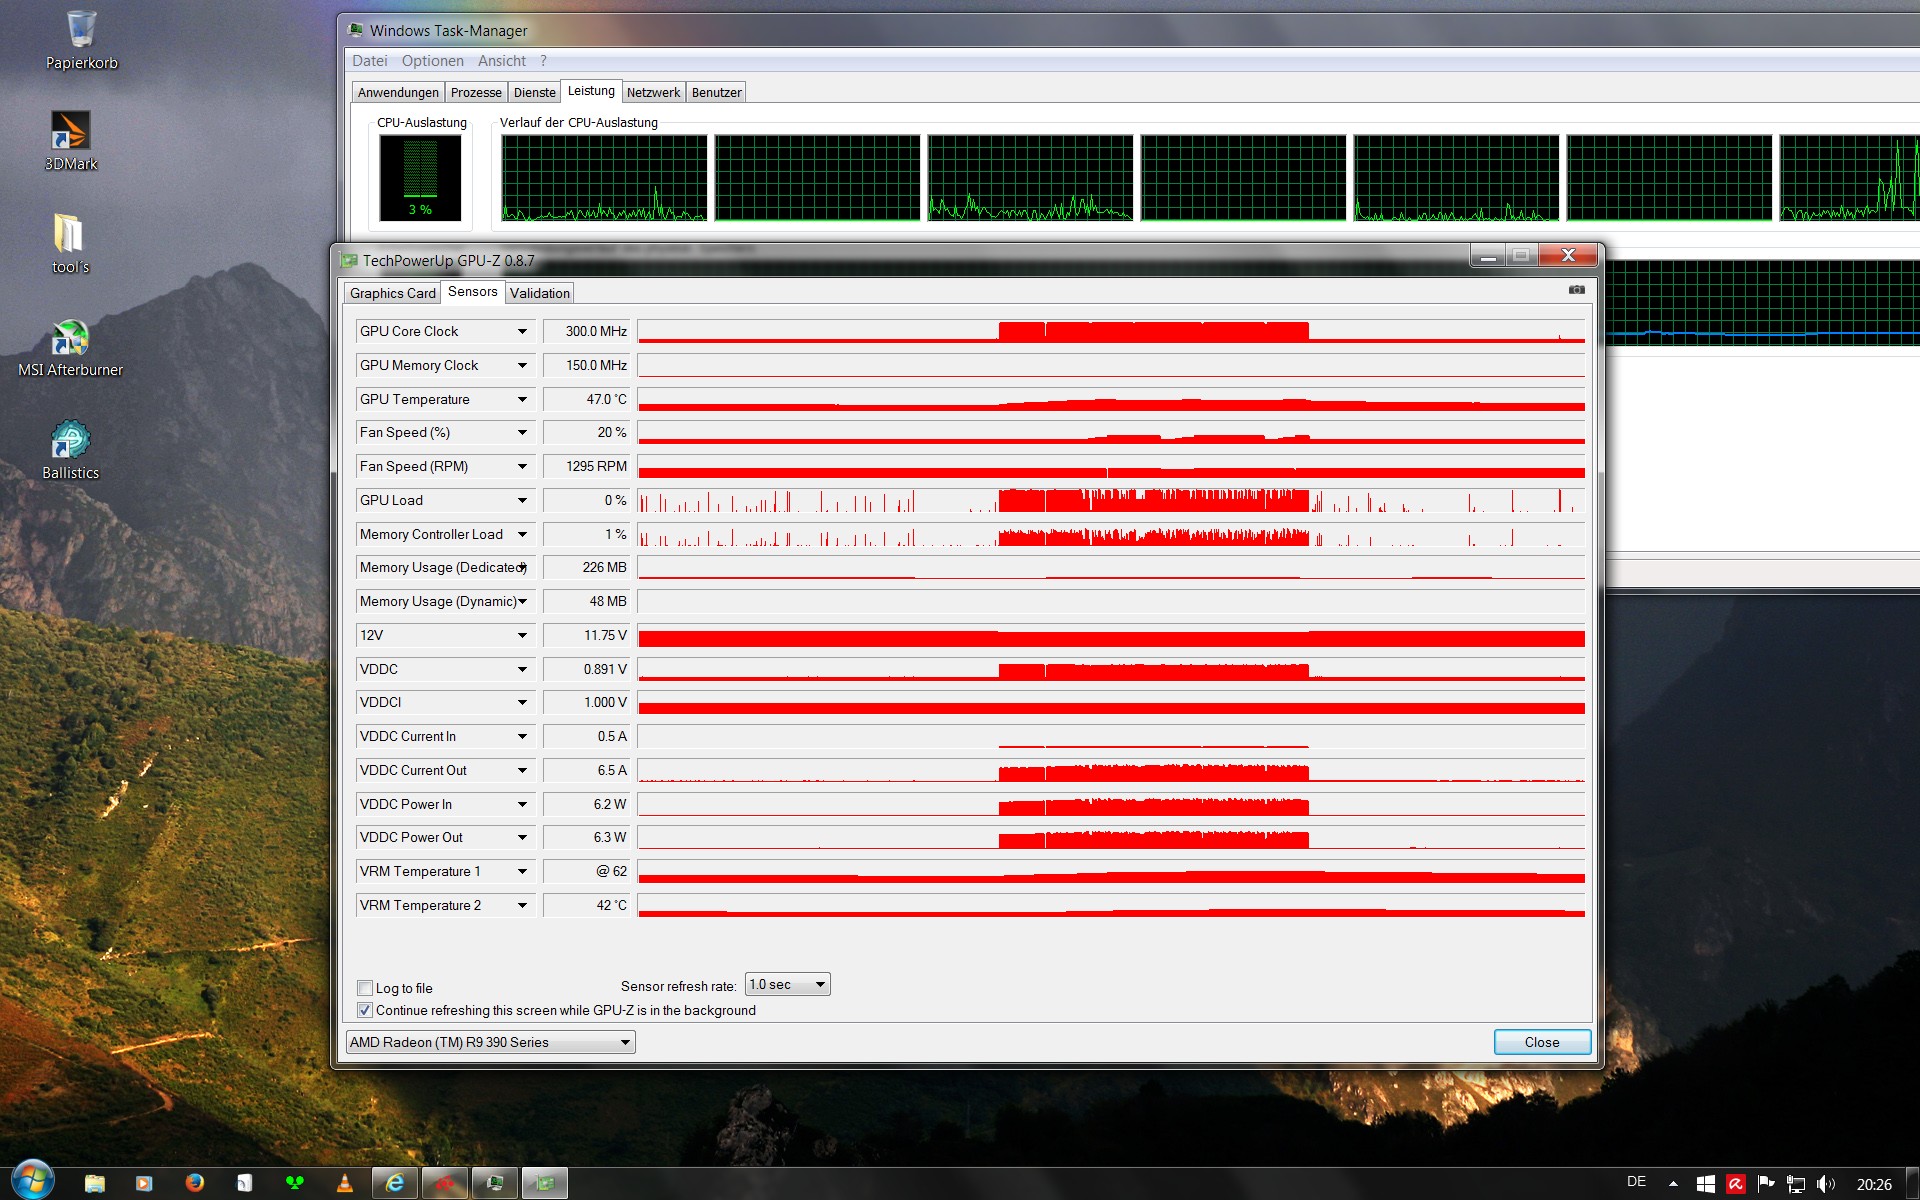Click the Close button in GPU-Z
Image resolution: width=1920 pixels, height=1200 pixels.
pos(1541,1042)
